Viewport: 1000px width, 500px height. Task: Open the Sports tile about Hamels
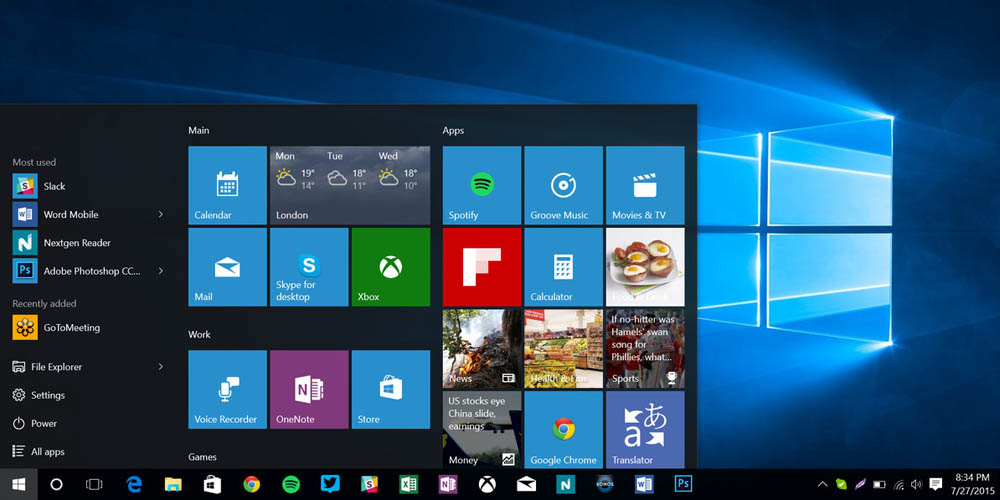click(645, 348)
